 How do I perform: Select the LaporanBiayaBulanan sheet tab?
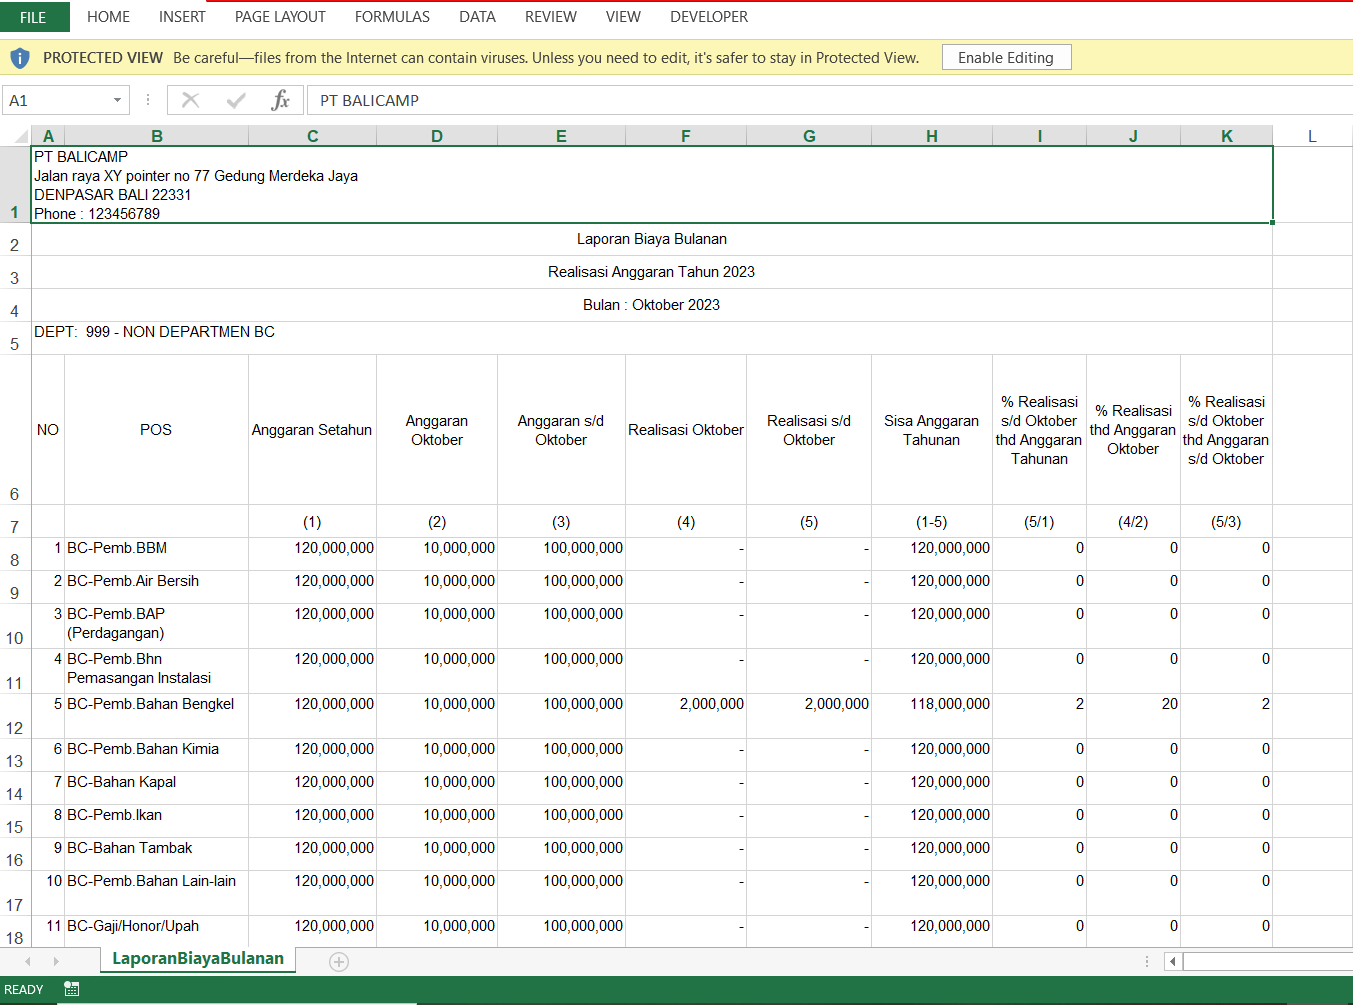[x=198, y=958]
